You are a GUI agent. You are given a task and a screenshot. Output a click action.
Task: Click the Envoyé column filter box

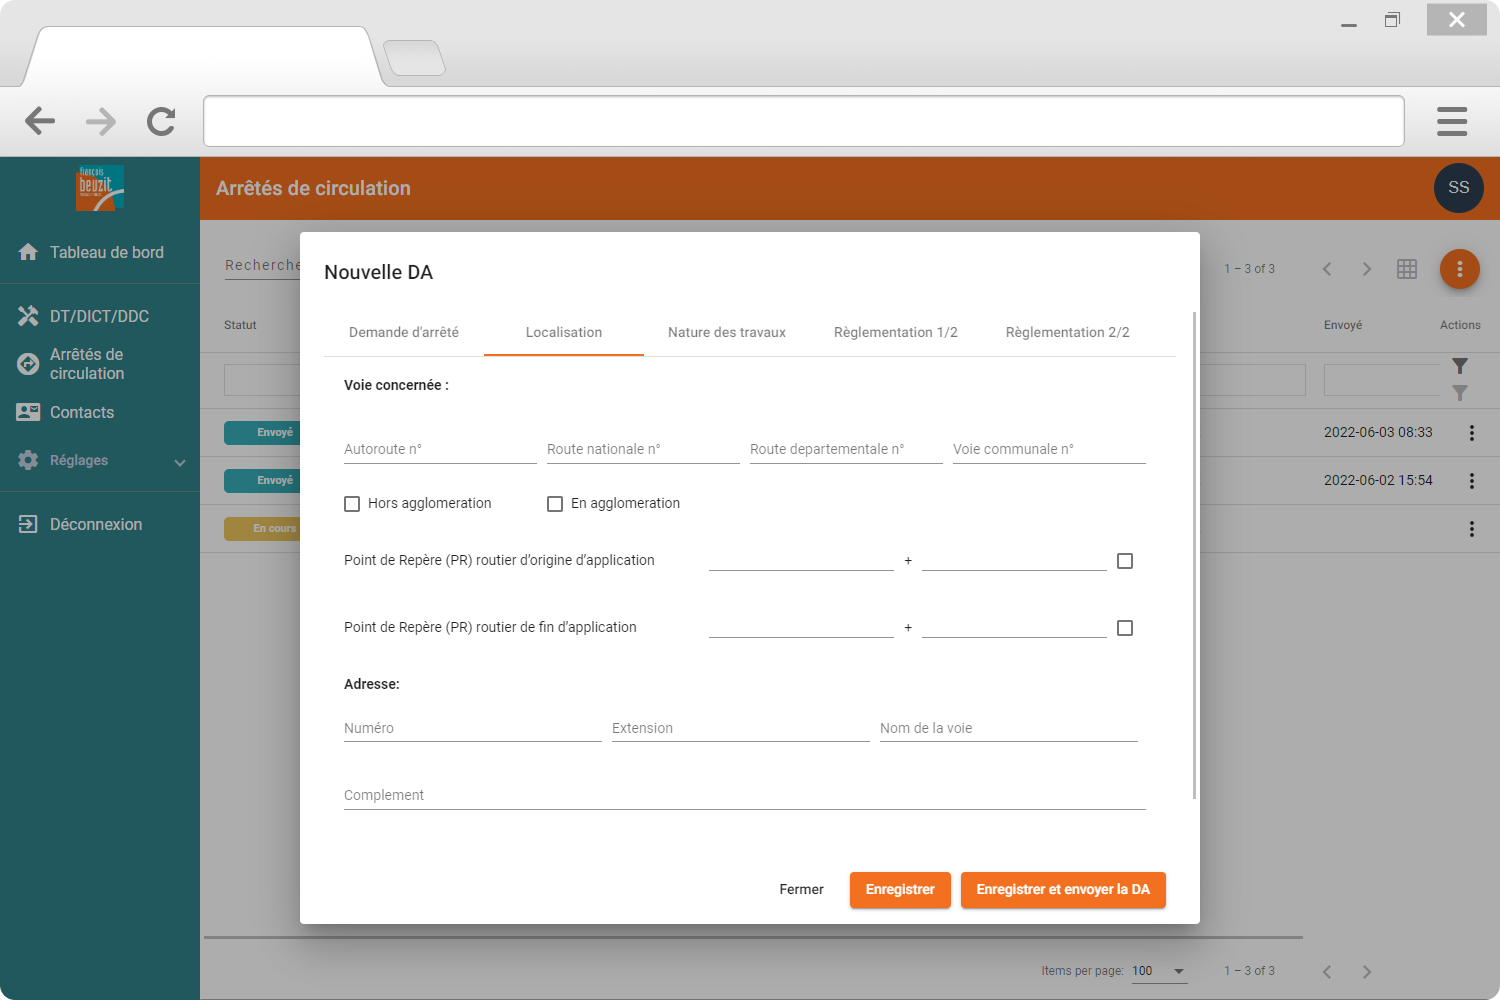tap(1382, 380)
